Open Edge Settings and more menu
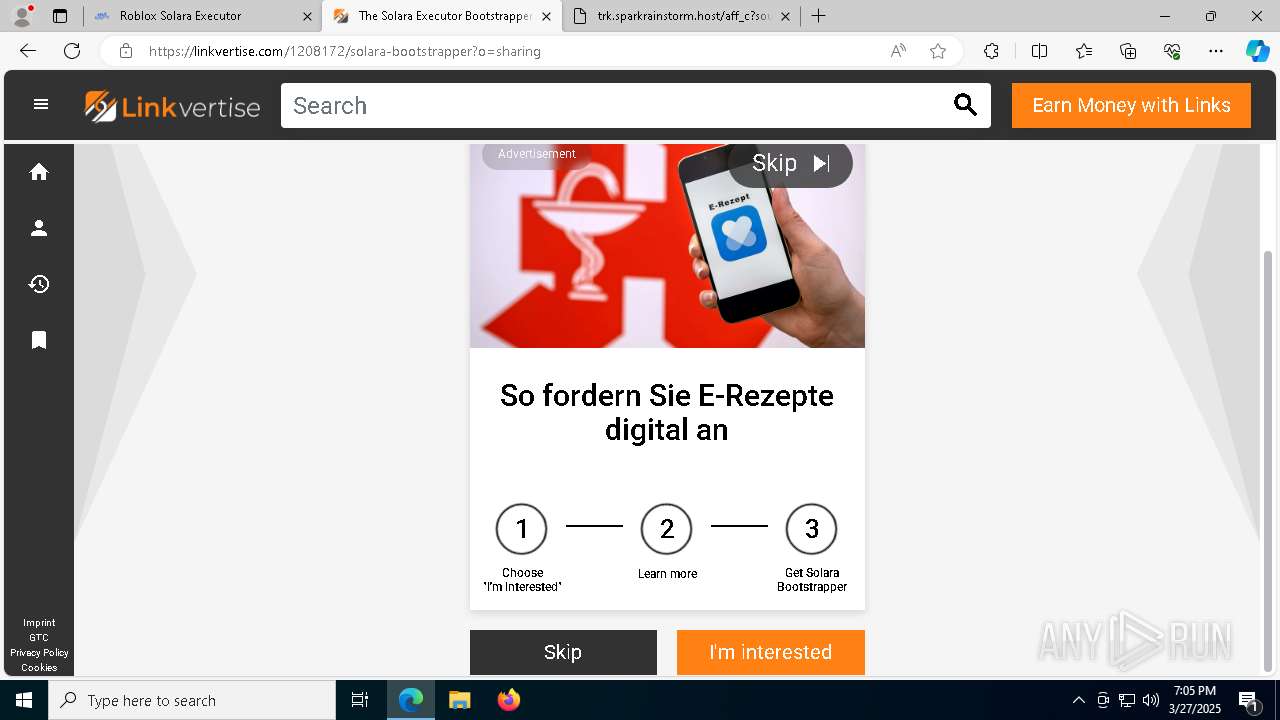 tap(1216, 51)
